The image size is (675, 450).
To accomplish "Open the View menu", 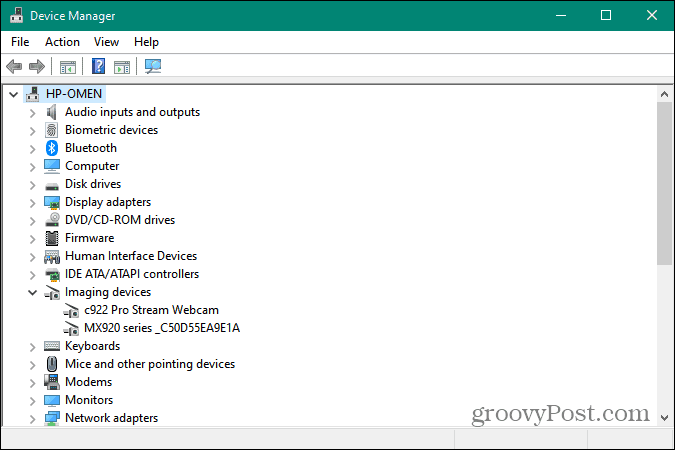I will [x=106, y=42].
